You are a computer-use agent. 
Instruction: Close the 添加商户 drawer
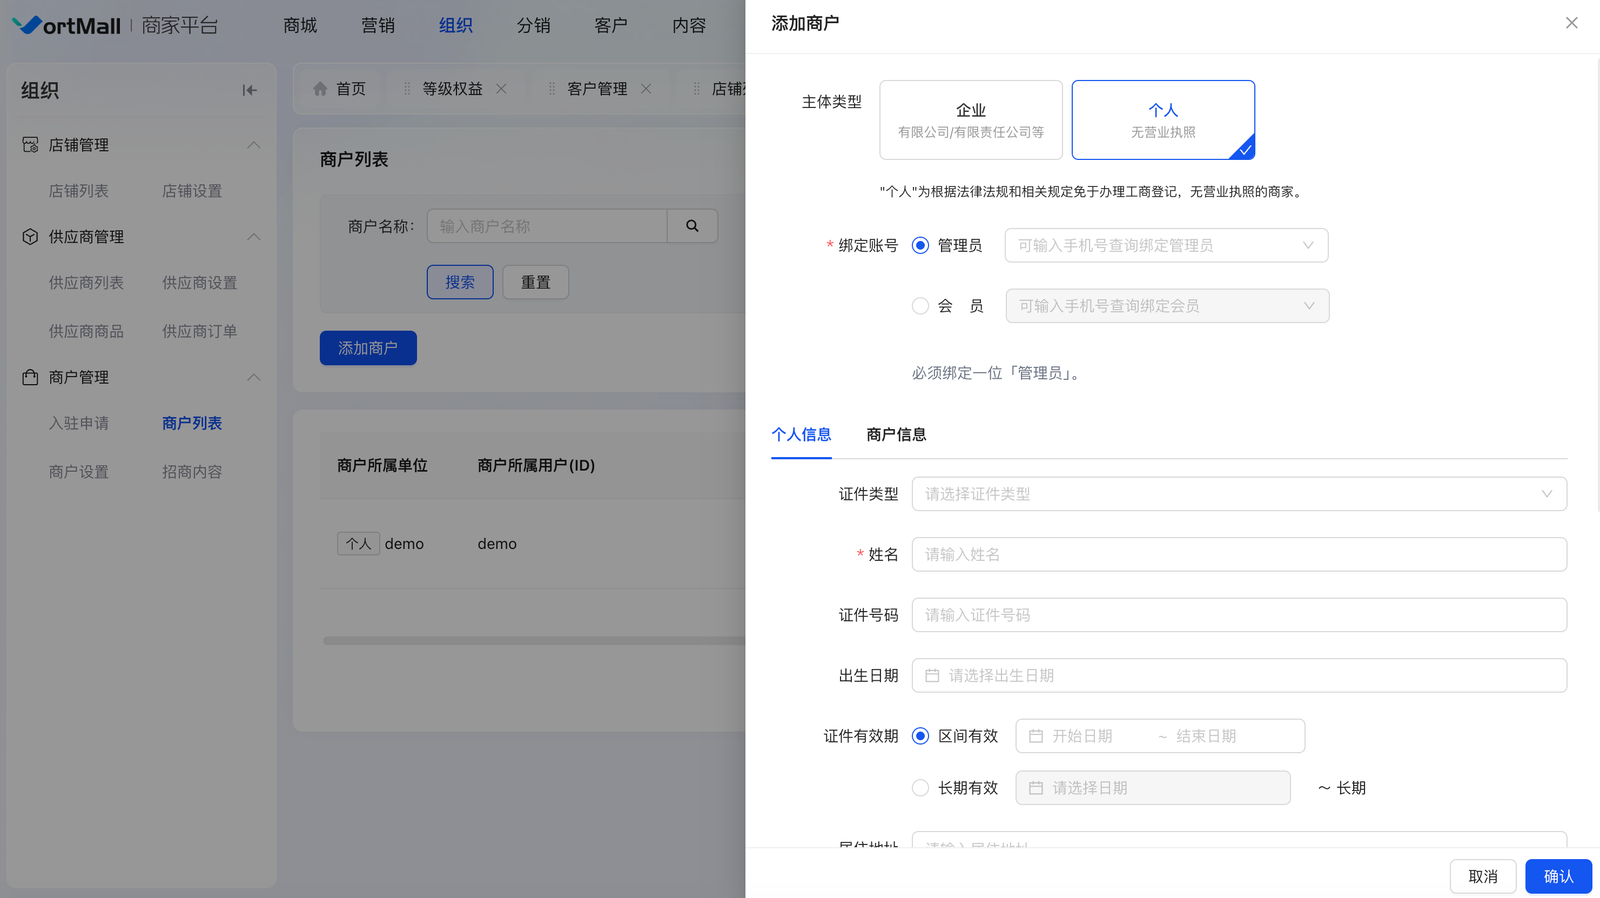point(1571,23)
